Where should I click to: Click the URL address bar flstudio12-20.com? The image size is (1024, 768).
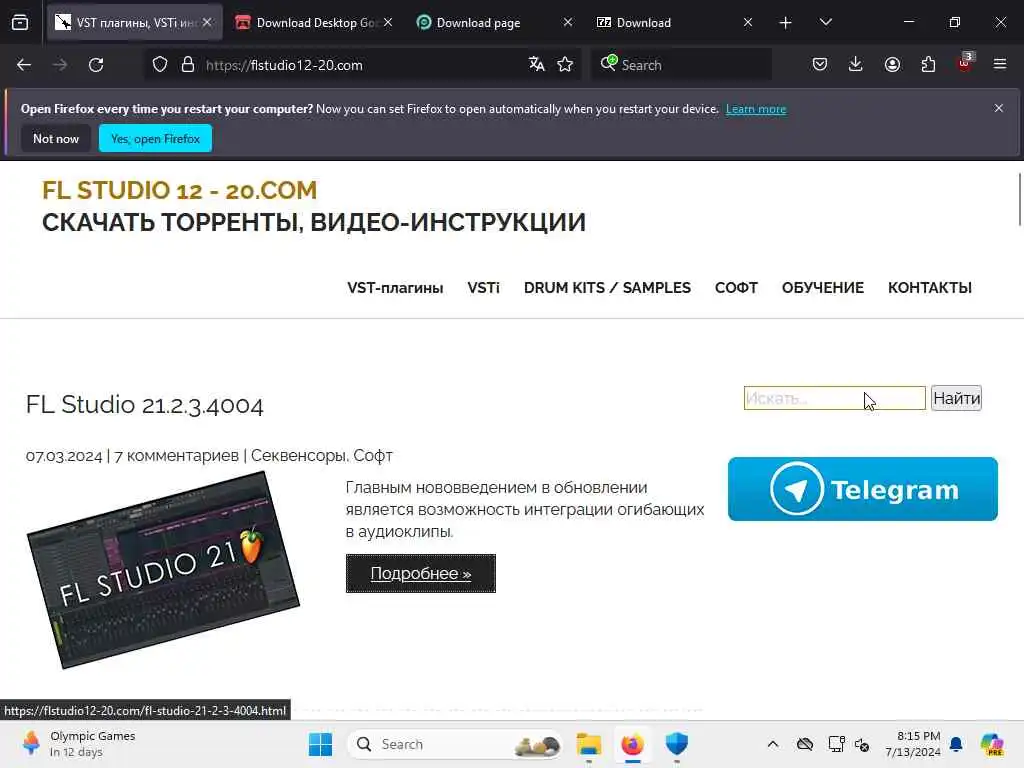tap(362, 65)
